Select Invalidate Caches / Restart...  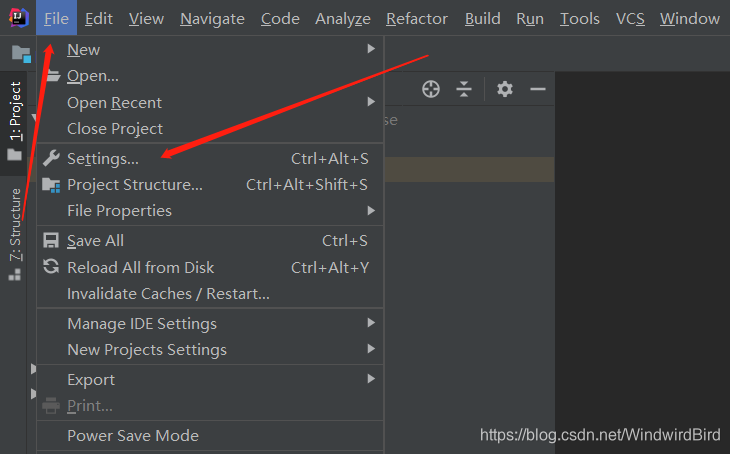(210, 294)
